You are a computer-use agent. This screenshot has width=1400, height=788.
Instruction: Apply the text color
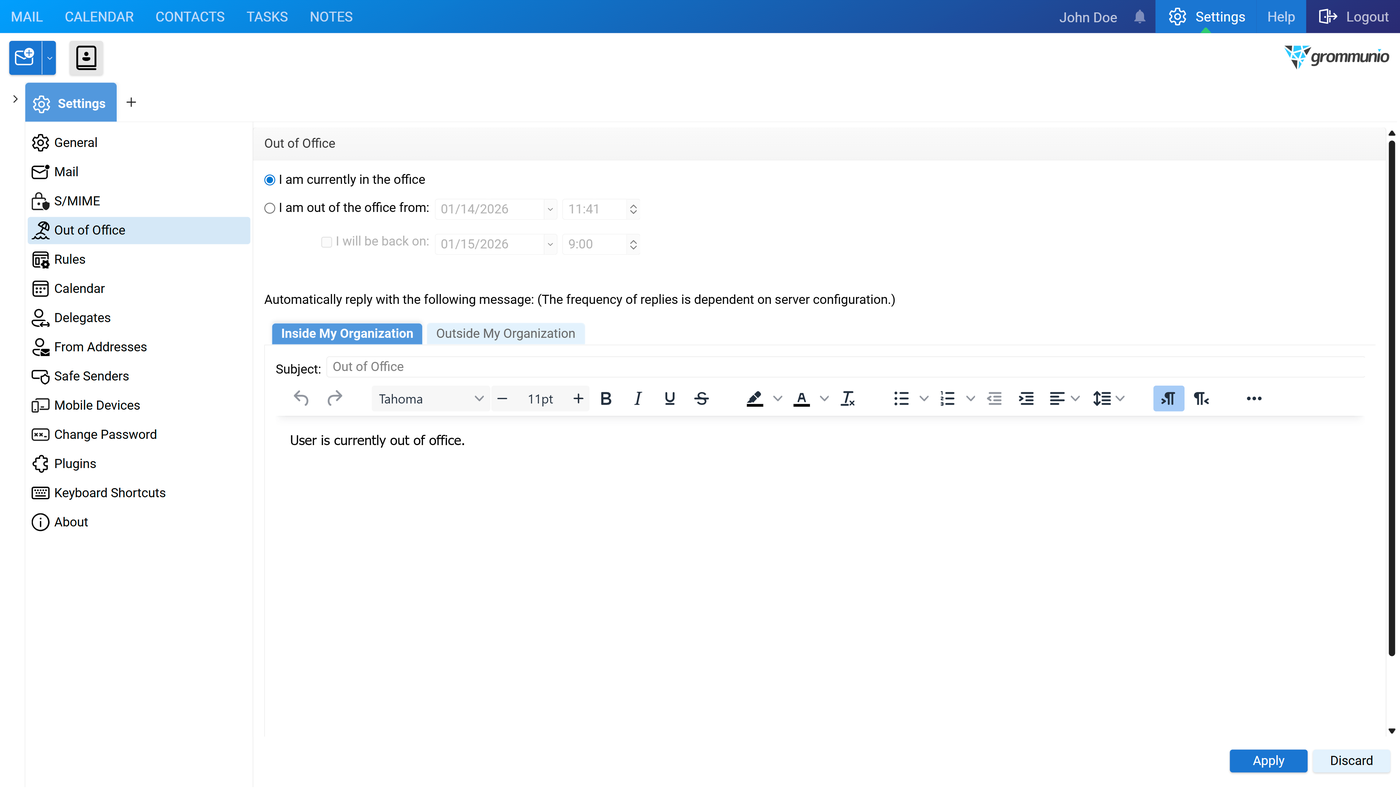tap(802, 399)
